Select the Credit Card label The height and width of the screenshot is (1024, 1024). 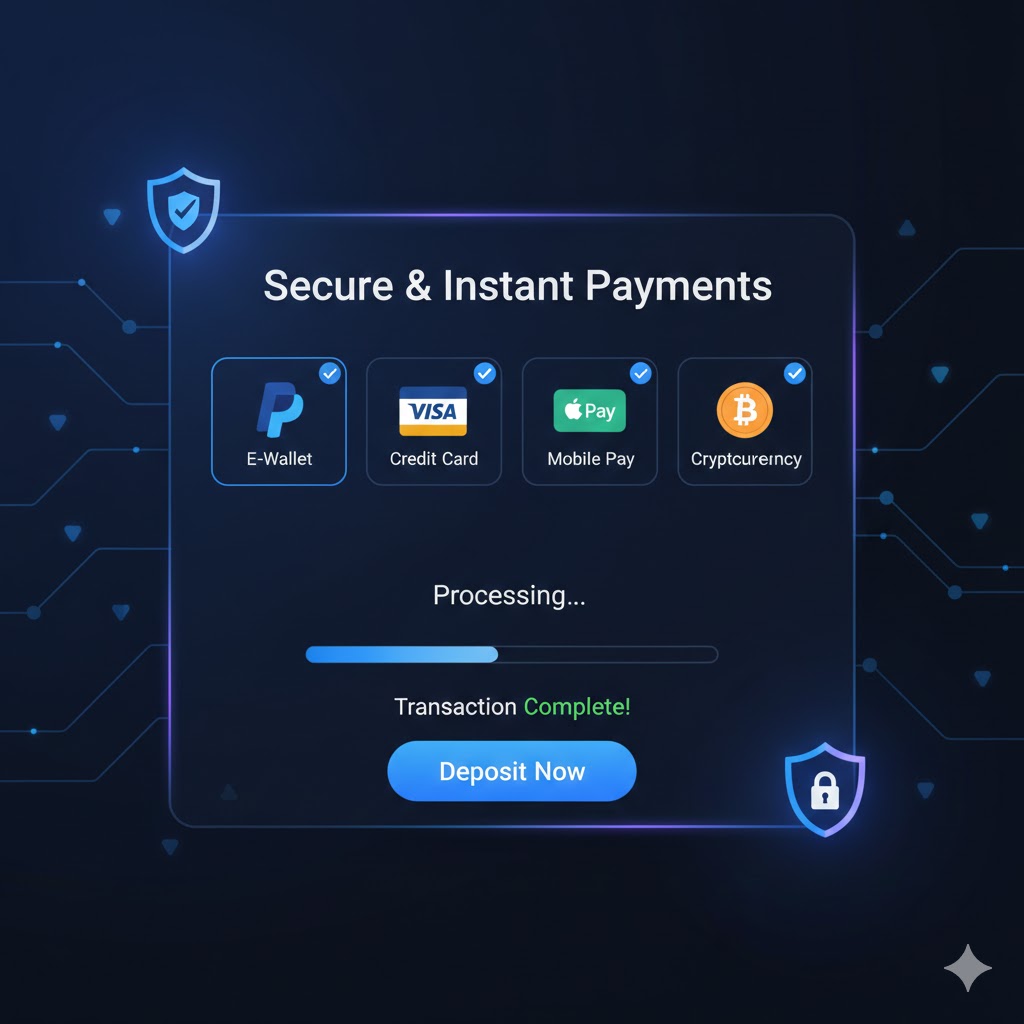(x=434, y=459)
